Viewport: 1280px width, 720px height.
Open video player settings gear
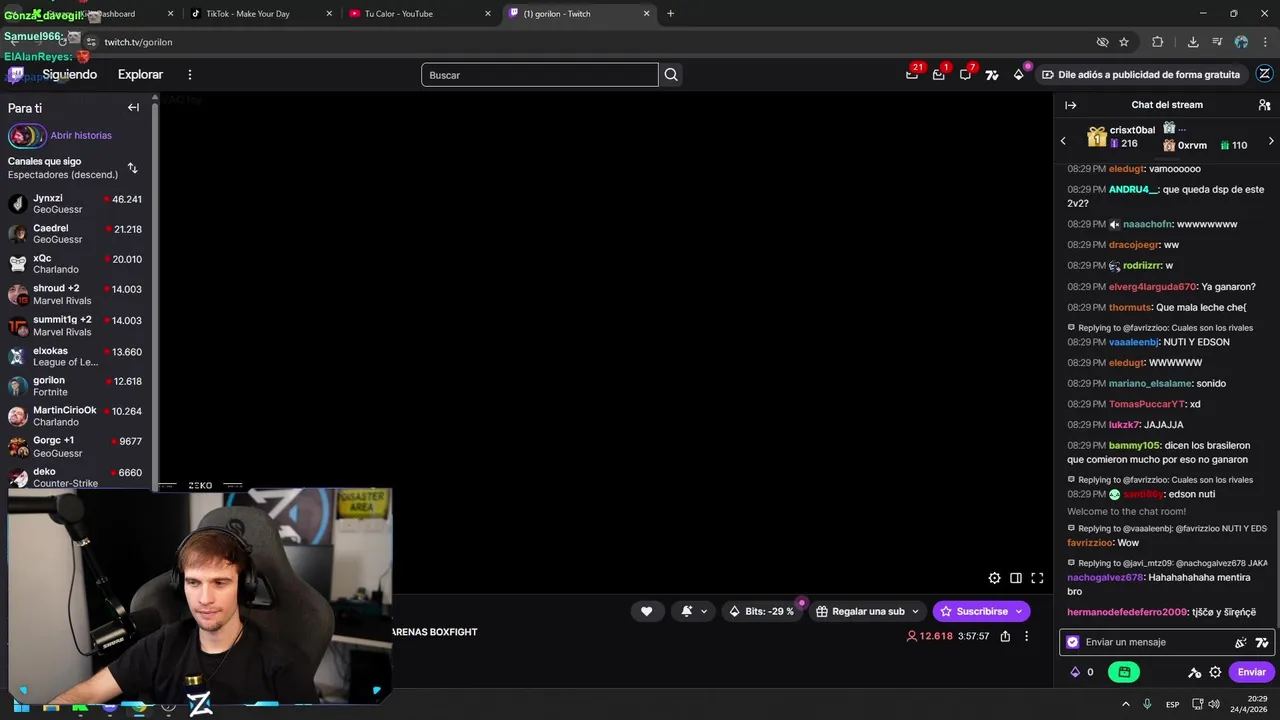tap(994, 578)
